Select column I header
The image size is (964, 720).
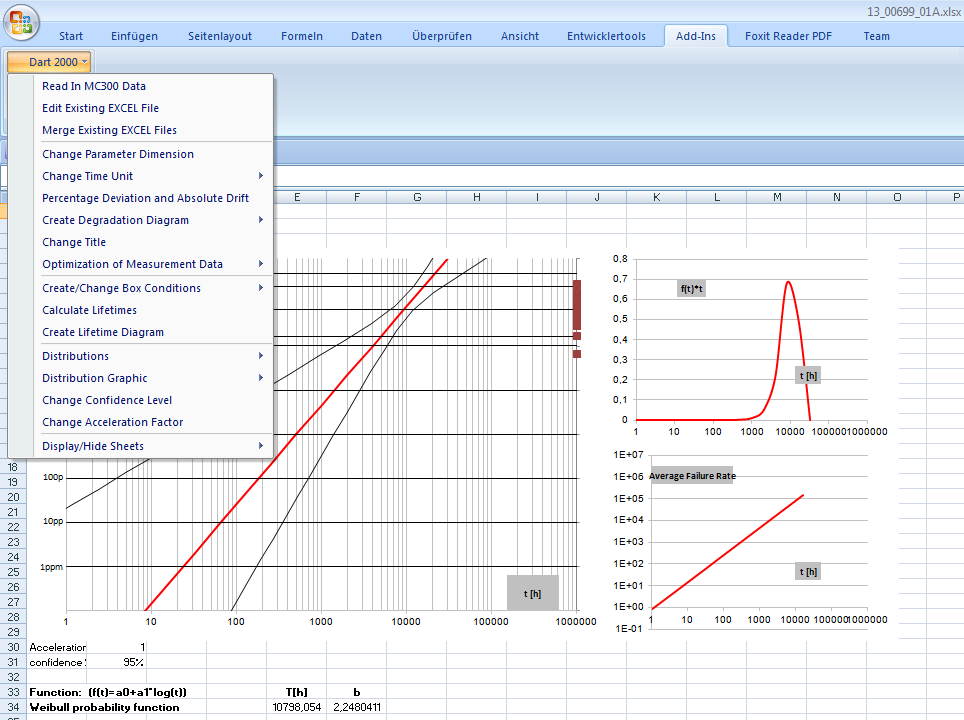[x=537, y=197]
